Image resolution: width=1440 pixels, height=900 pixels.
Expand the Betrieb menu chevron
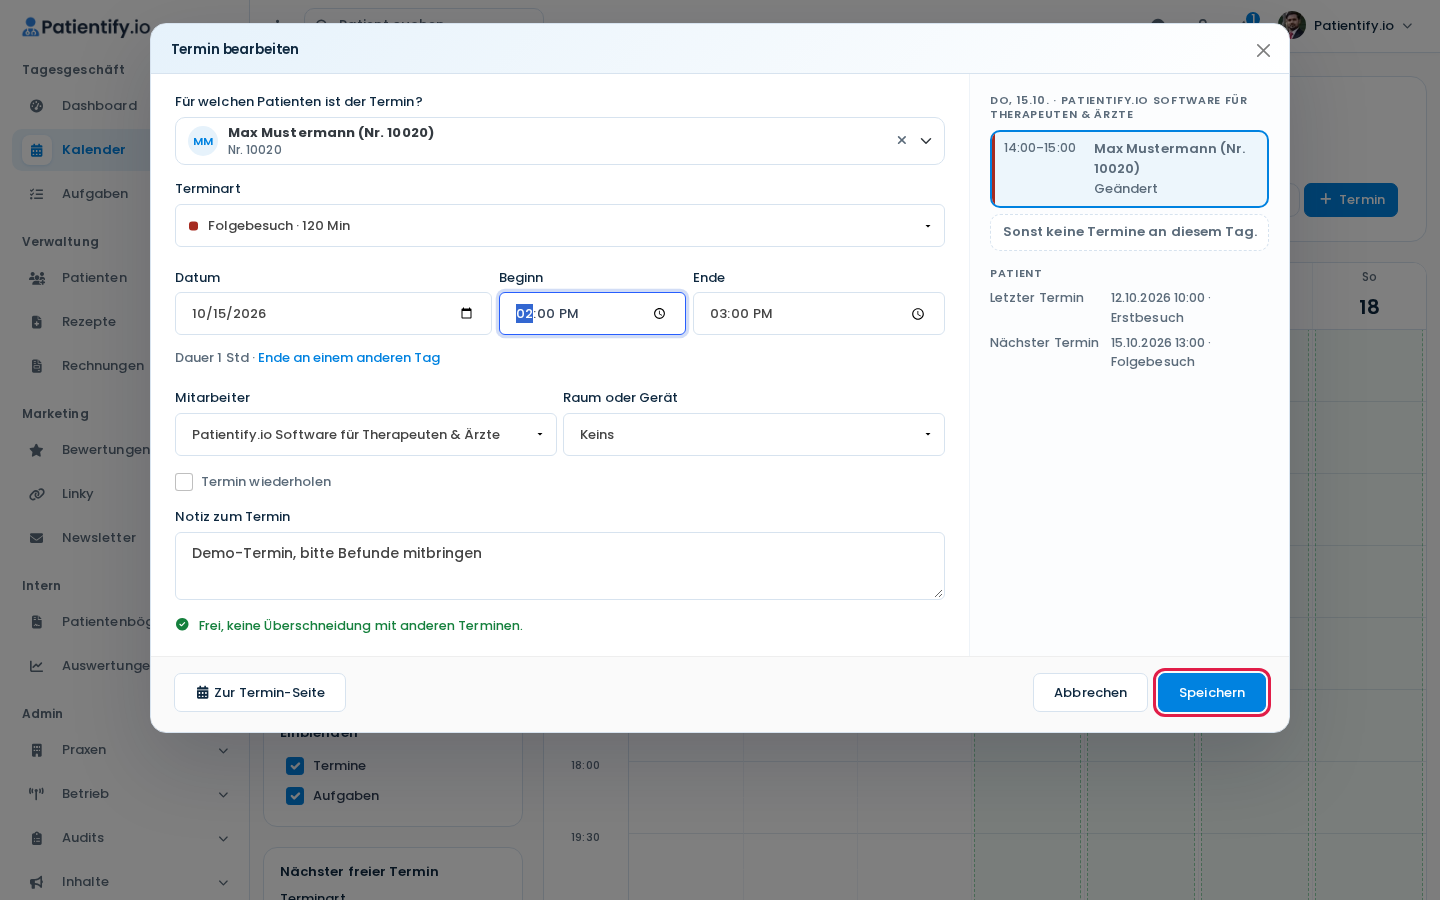click(x=223, y=794)
